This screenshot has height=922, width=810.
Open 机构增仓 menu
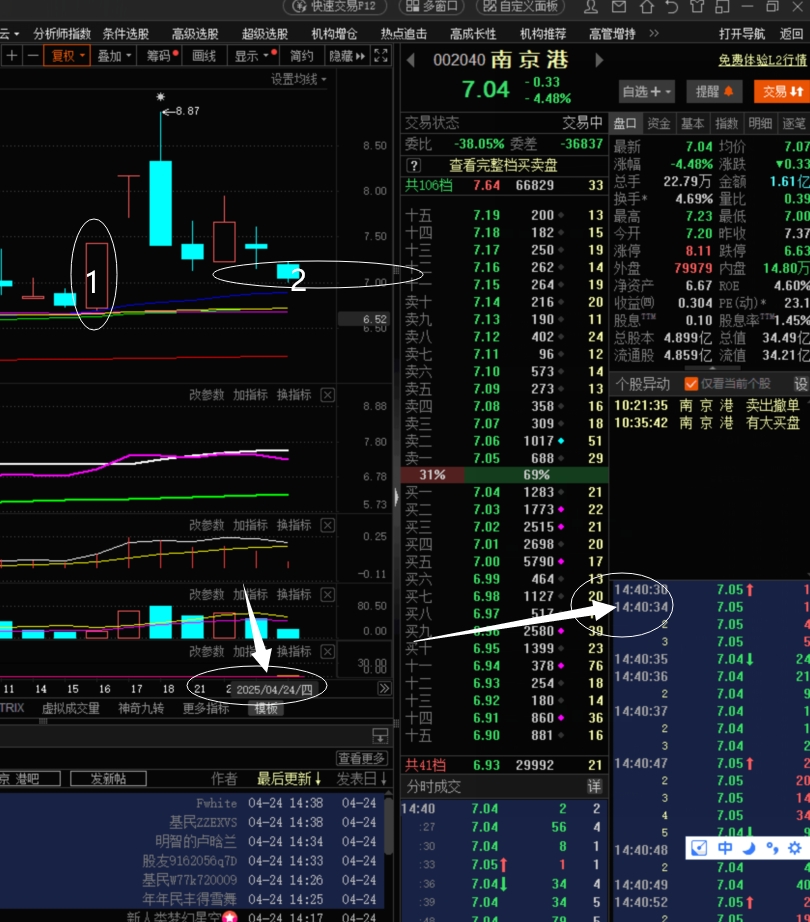click(x=334, y=34)
